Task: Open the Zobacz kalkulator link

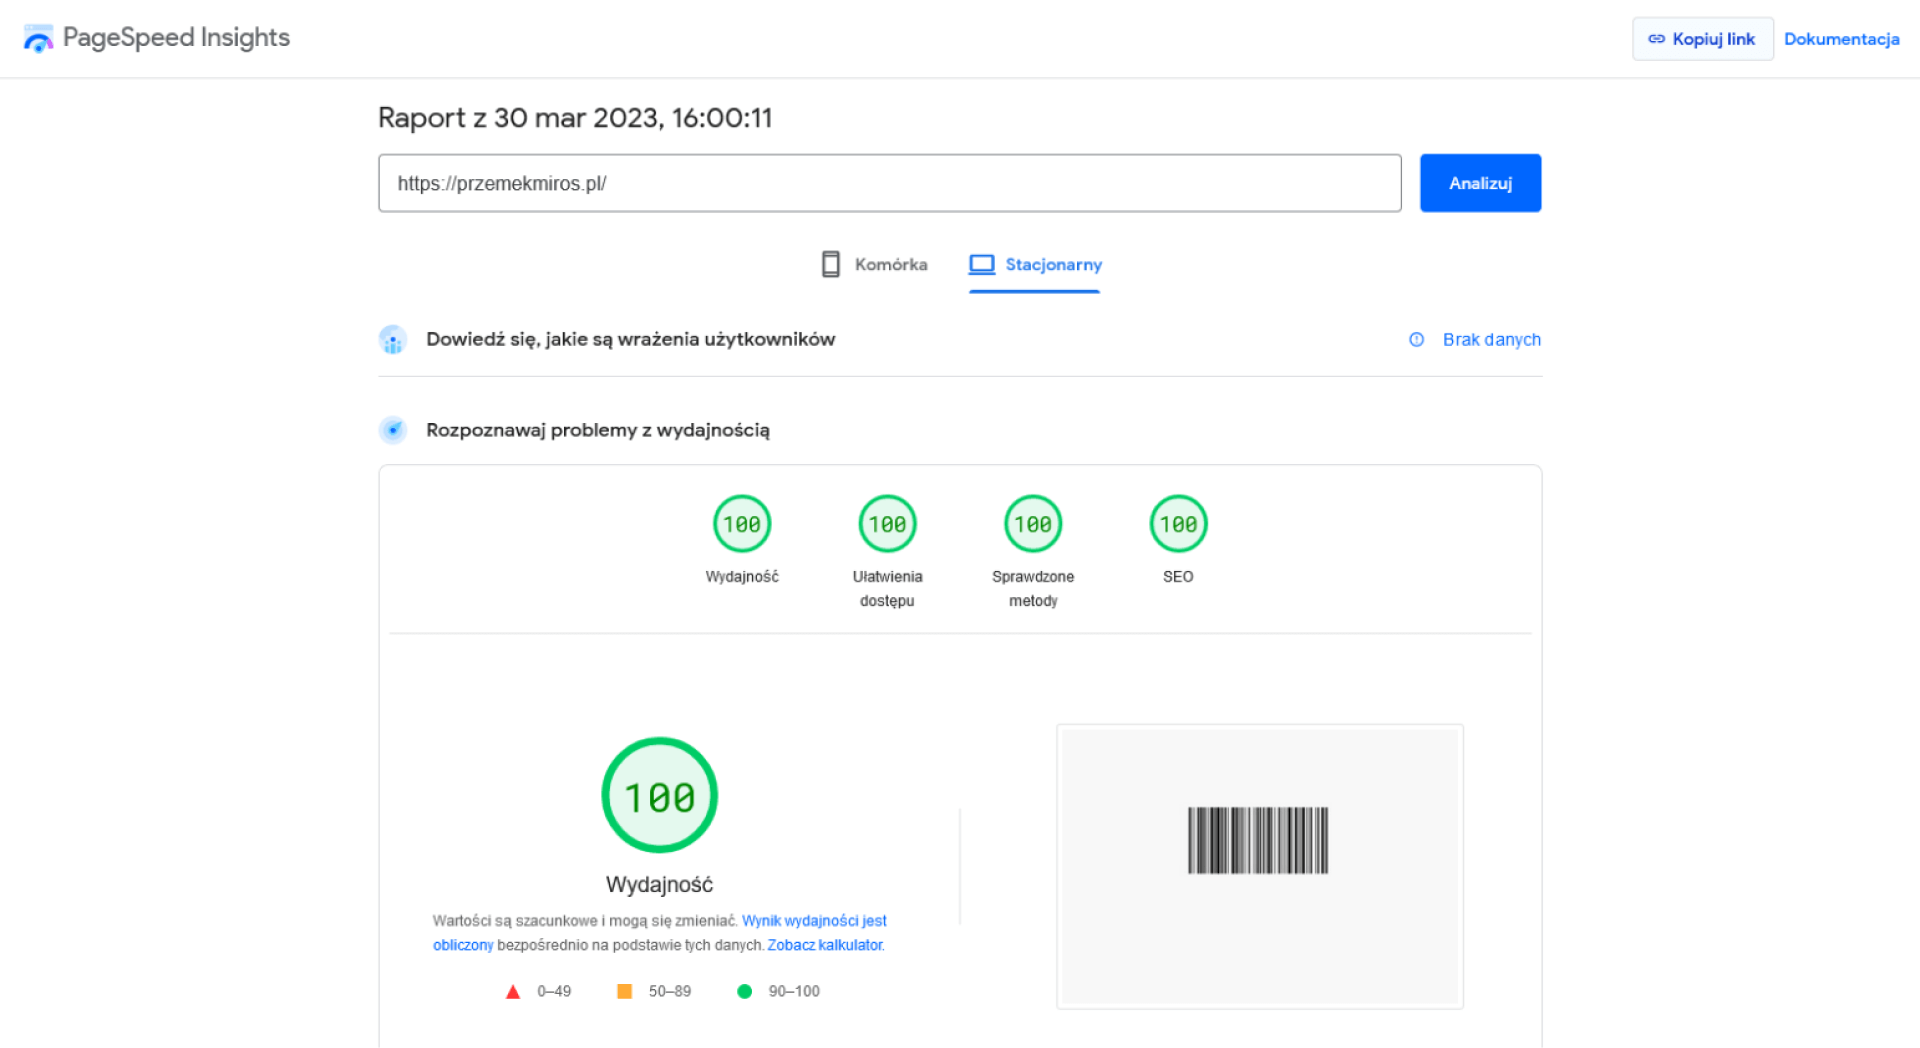Action: coord(824,944)
